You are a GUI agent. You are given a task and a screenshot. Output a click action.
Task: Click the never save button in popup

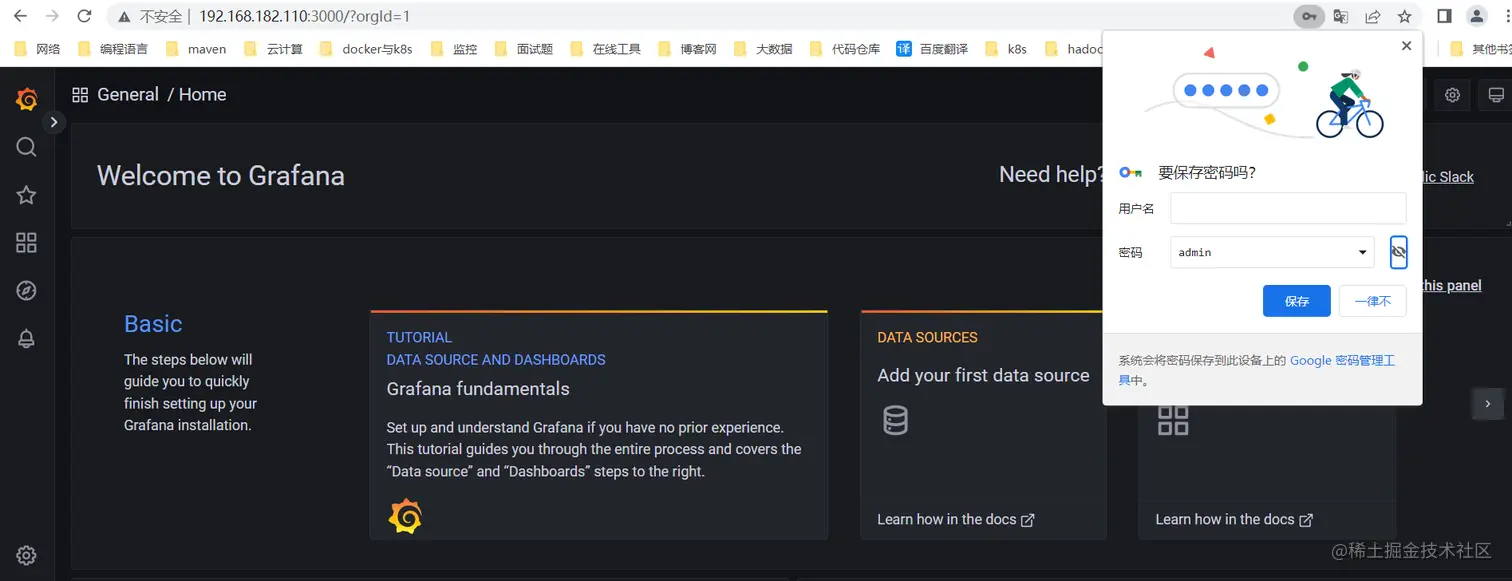tap(1373, 301)
